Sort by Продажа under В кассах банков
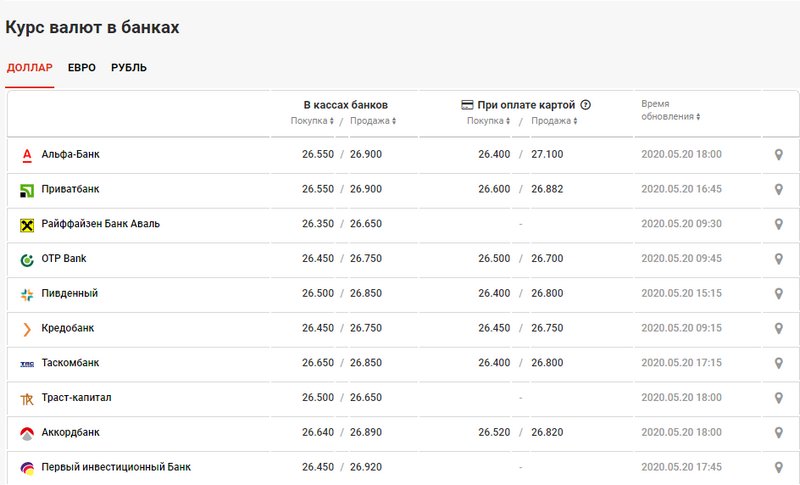This screenshot has width=800, height=485. point(373,121)
